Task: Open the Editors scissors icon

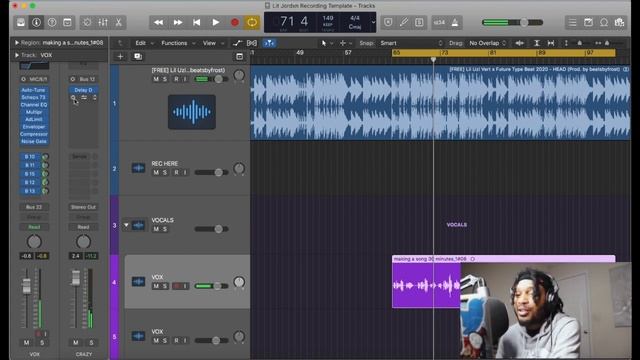Action: (118, 22)
